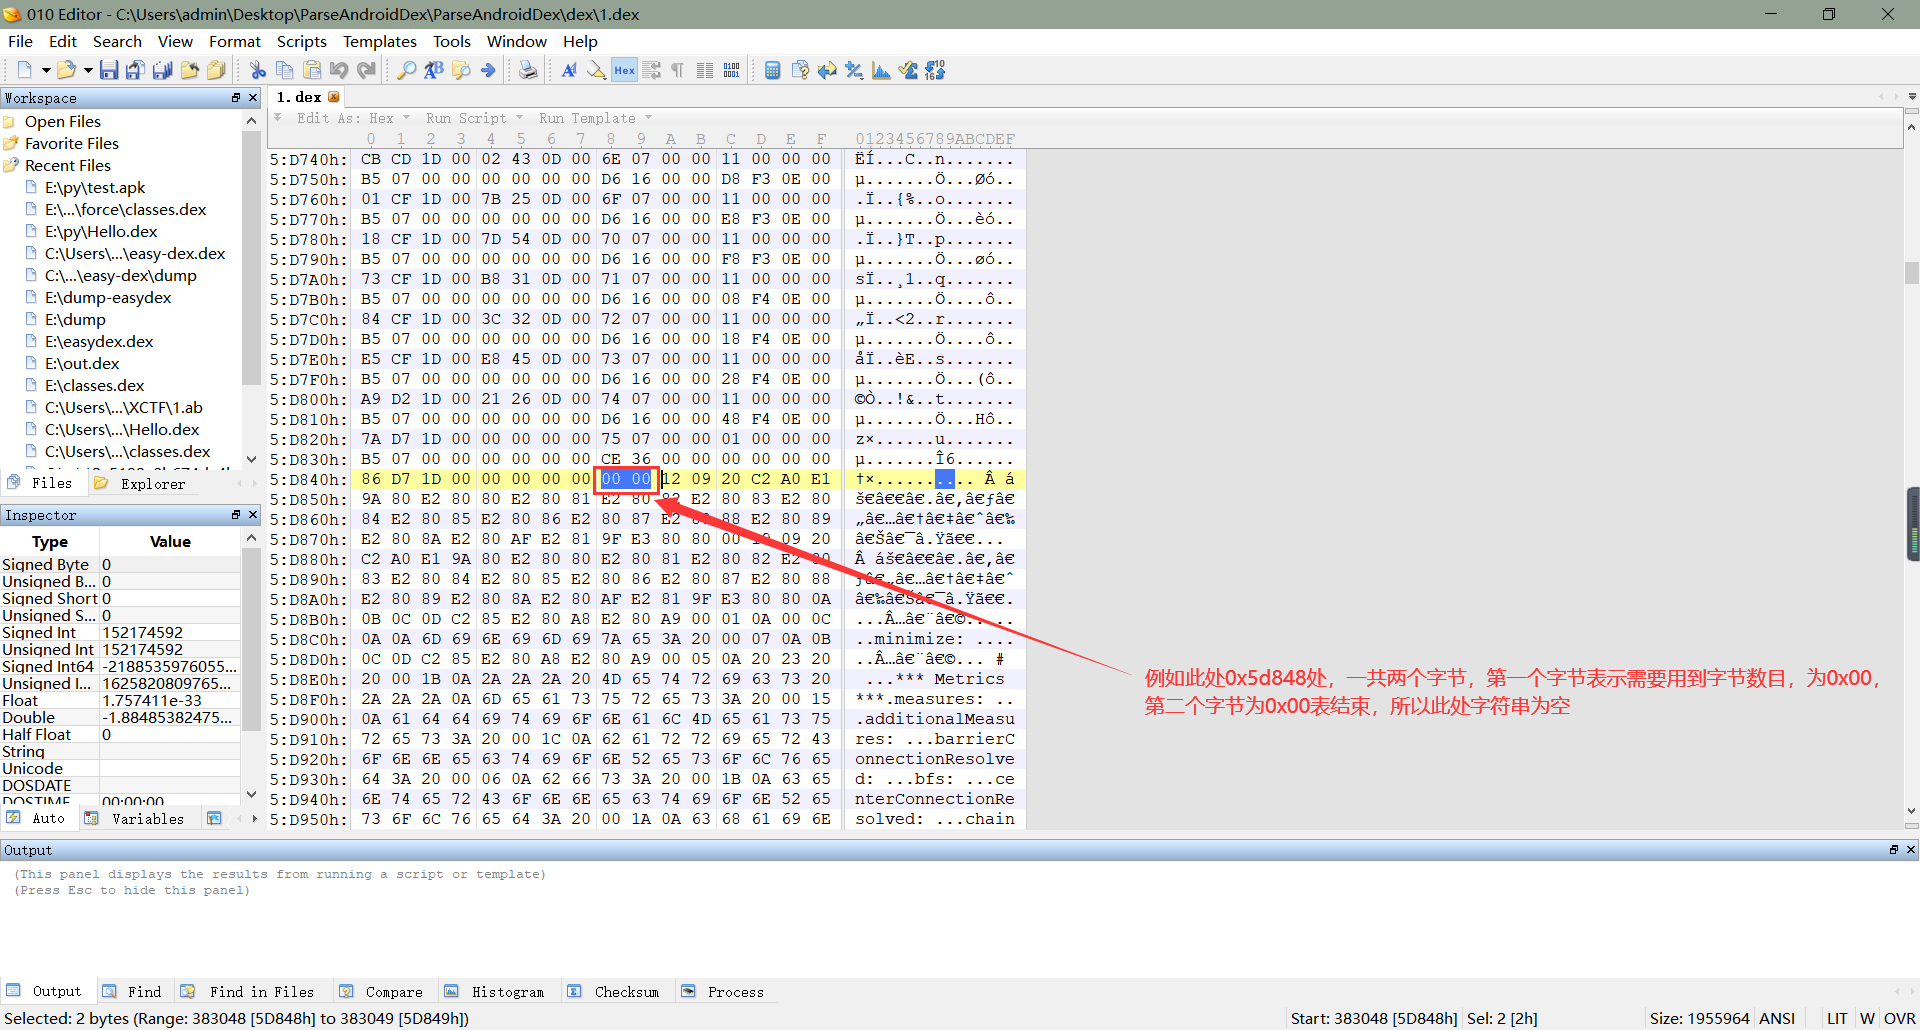This screenshot has height=1030, width=1920.
Task: Close the Output panel
Action: [1911, 849]
